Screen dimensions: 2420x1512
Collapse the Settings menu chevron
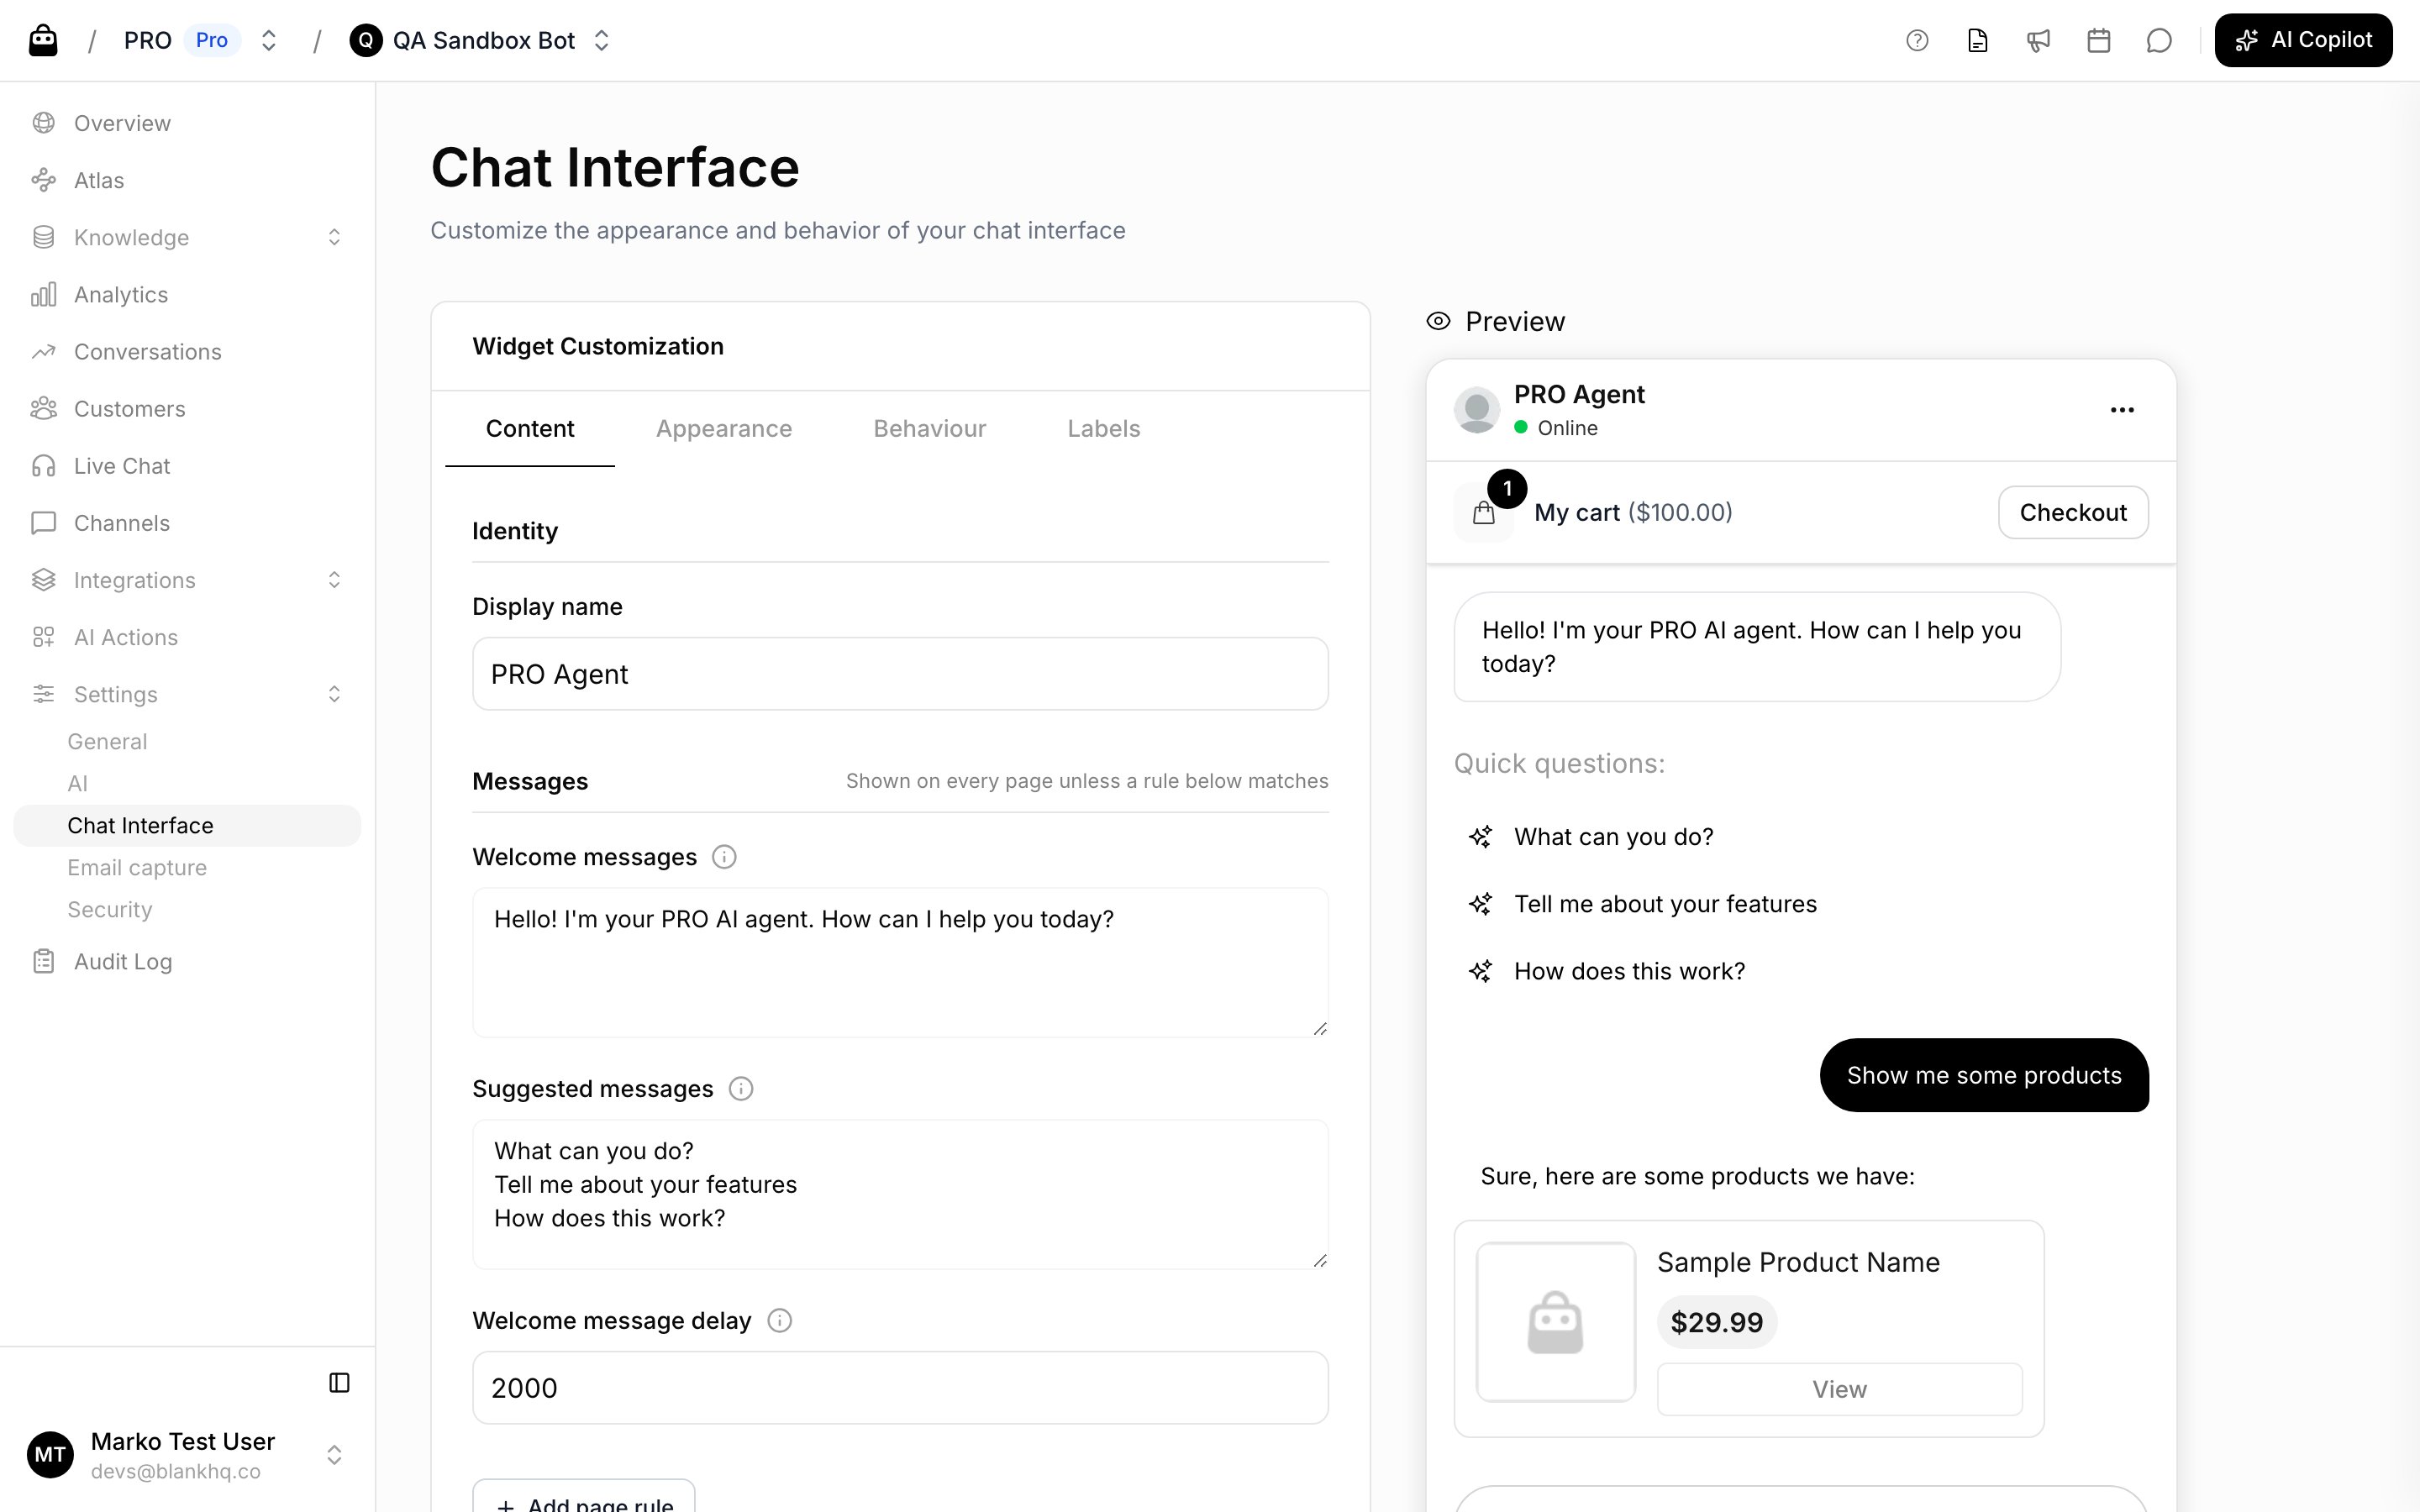point(334,694)
